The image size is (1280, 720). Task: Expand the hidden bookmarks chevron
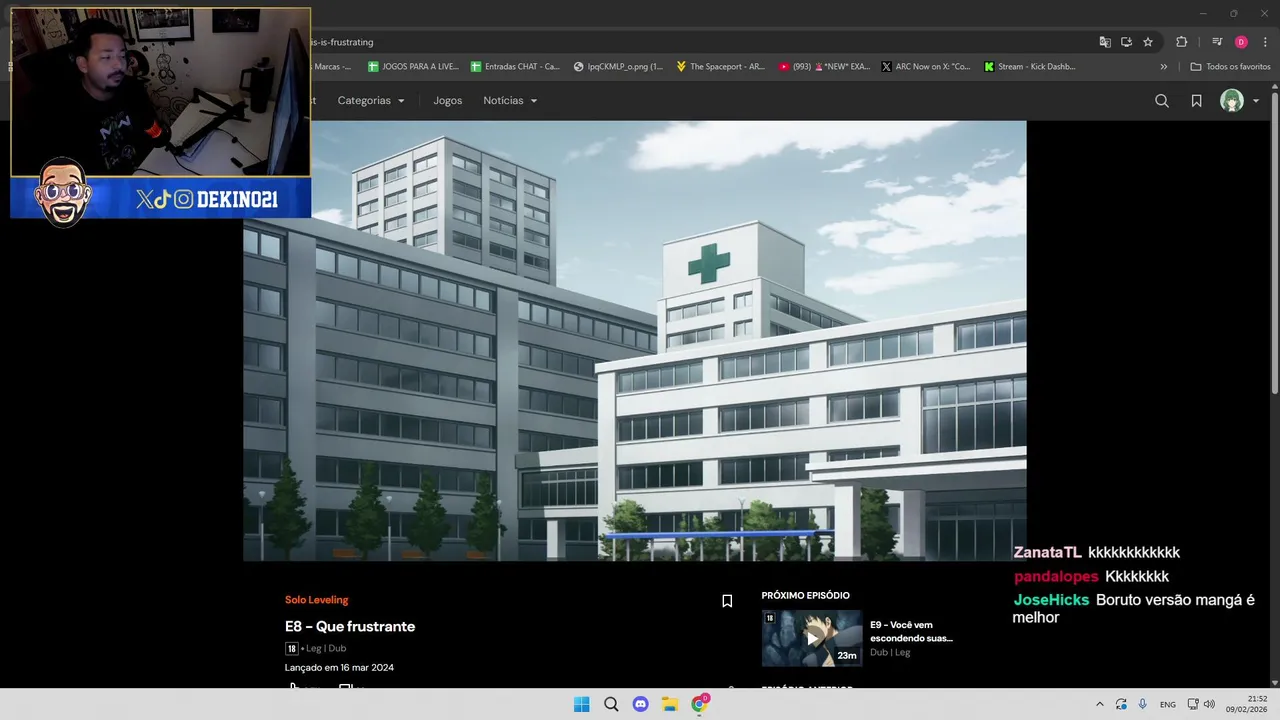pyautogui.click(x=1163, y=67)
